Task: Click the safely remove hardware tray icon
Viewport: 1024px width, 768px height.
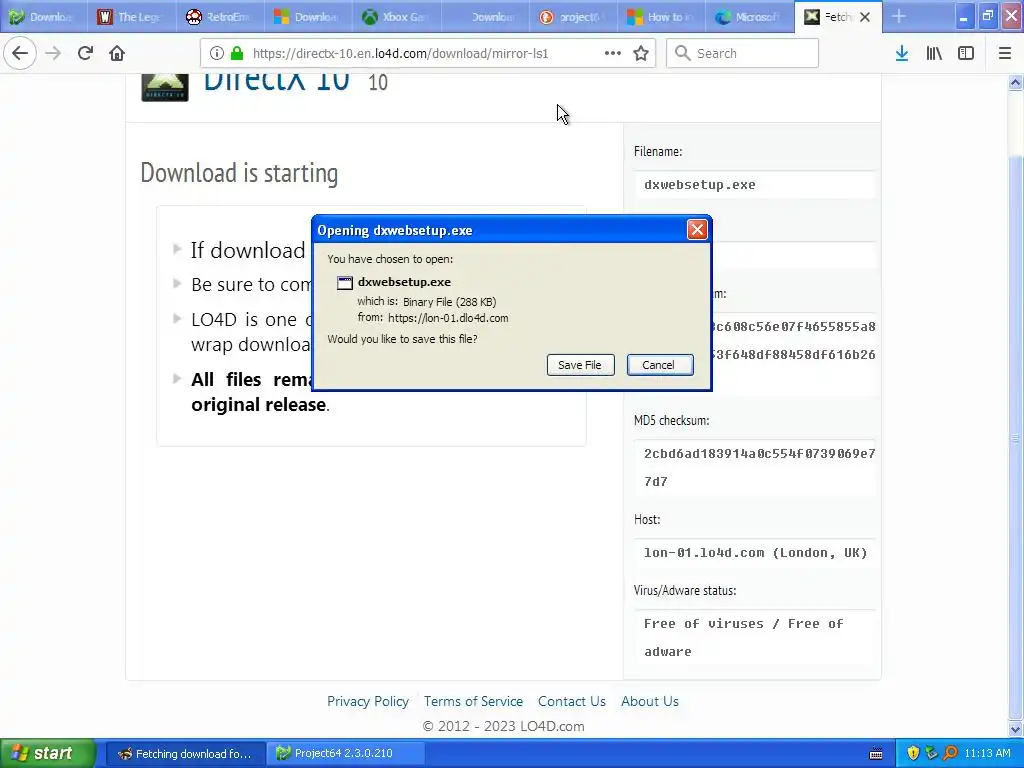Action: click(931, 753)
